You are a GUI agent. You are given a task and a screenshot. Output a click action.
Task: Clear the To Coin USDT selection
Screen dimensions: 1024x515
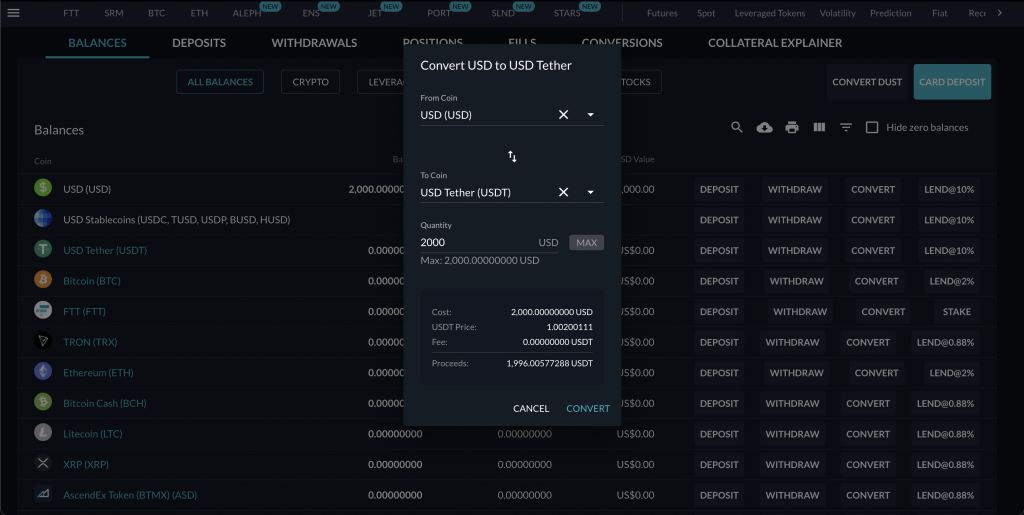(563, 192)
